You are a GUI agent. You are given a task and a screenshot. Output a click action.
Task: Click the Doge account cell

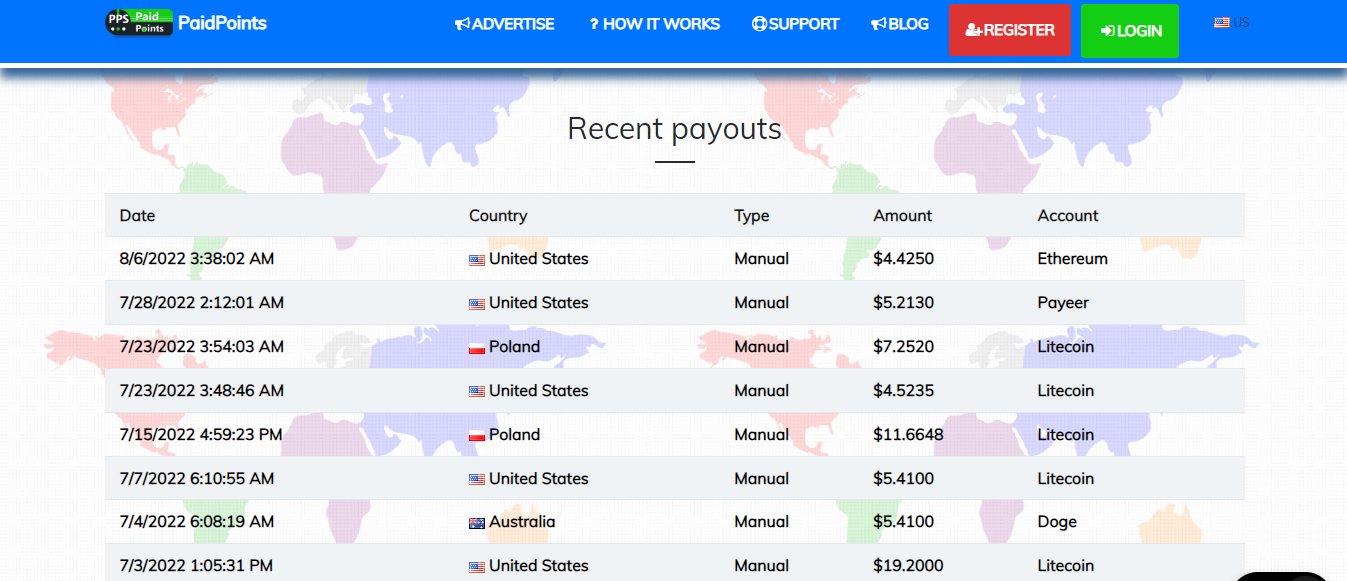click(x=1058, y=522)
